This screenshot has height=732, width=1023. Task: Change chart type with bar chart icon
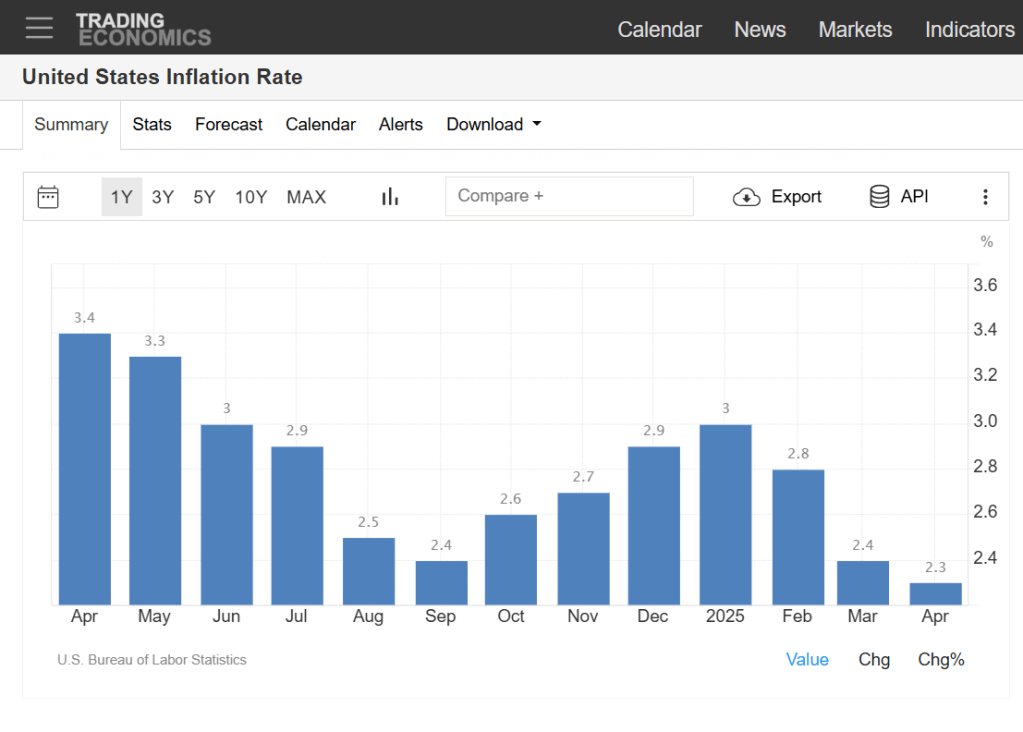point(390,197)
